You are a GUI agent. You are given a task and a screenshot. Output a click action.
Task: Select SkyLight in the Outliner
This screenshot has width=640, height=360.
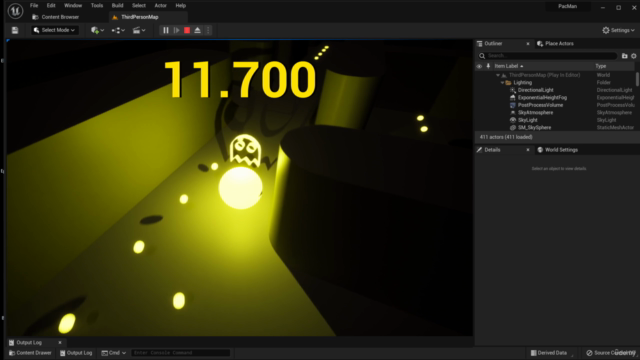tap(528, 120)
